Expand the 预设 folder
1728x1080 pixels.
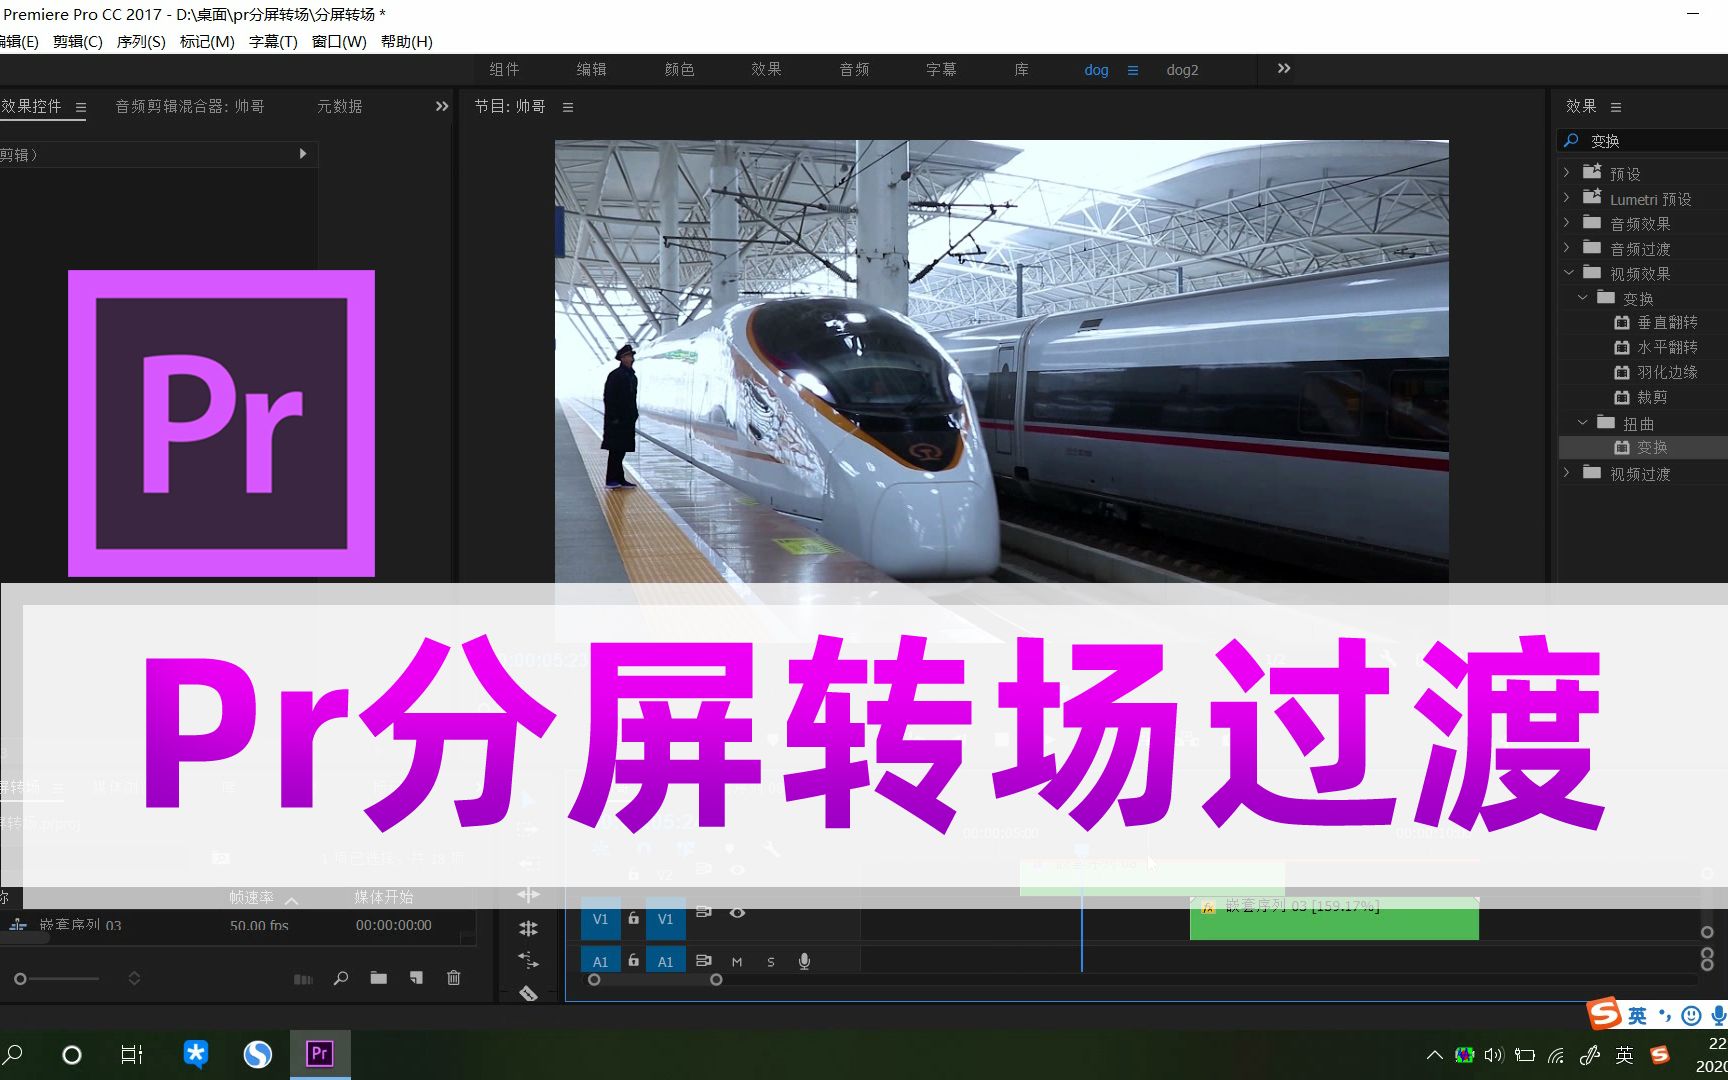[x=1567, y=173]
